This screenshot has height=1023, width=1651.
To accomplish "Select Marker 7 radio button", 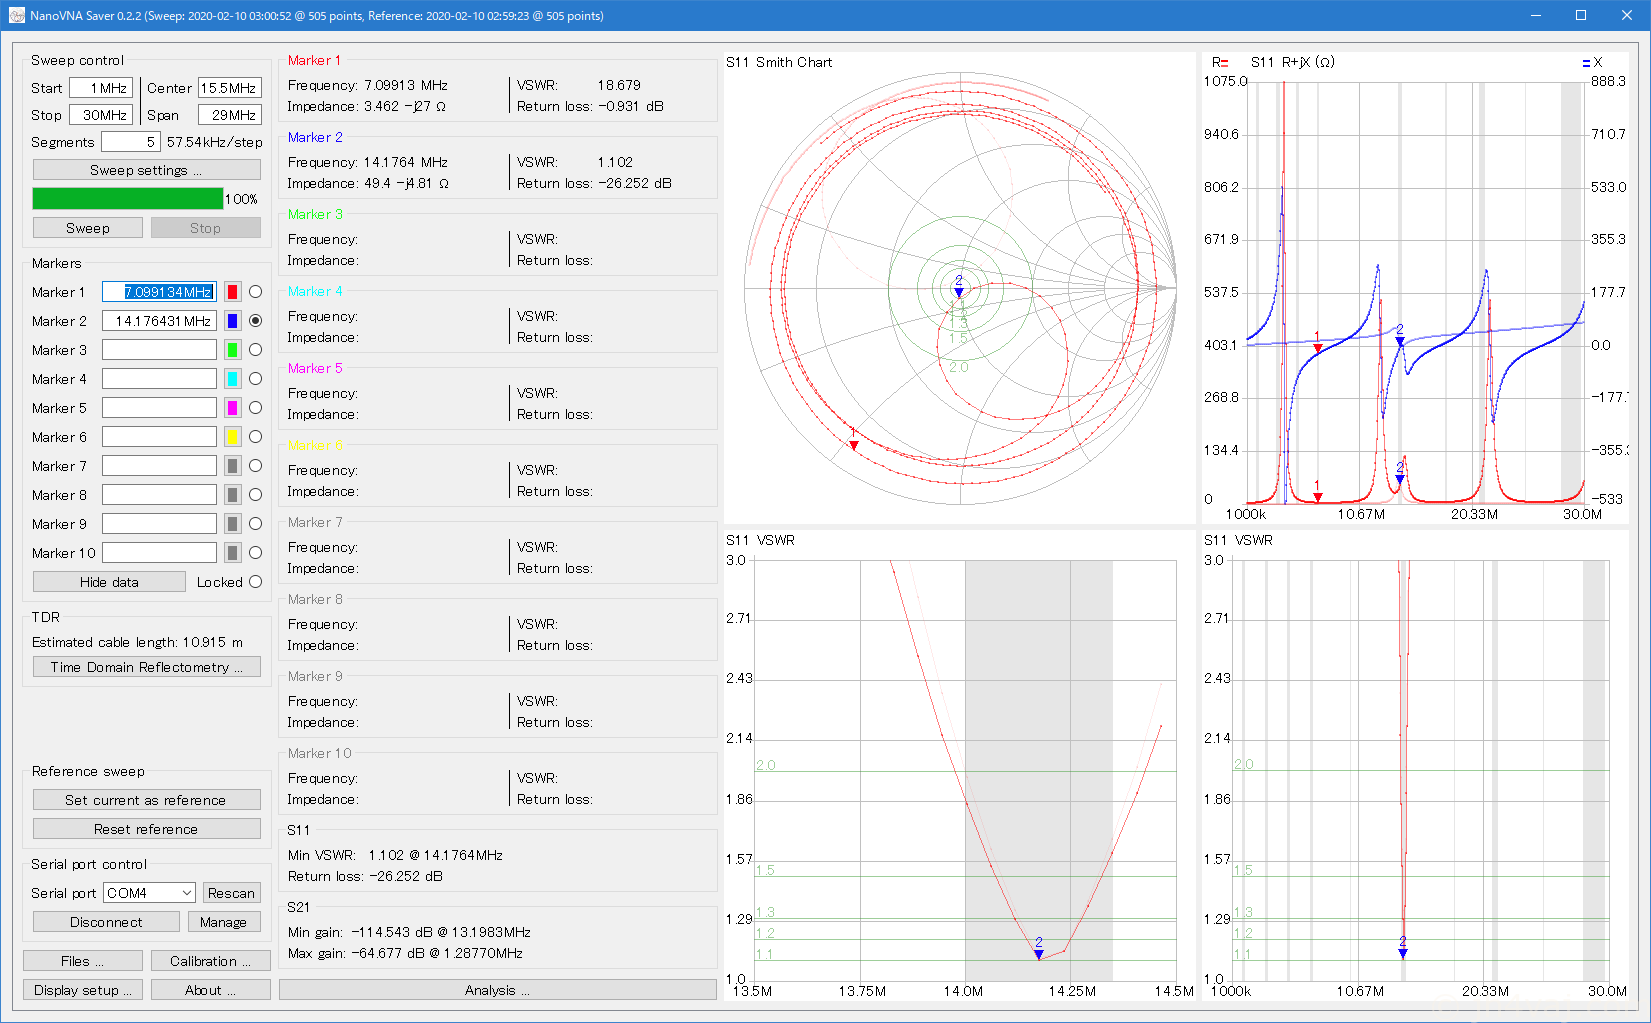I will (x=255, y=466).
